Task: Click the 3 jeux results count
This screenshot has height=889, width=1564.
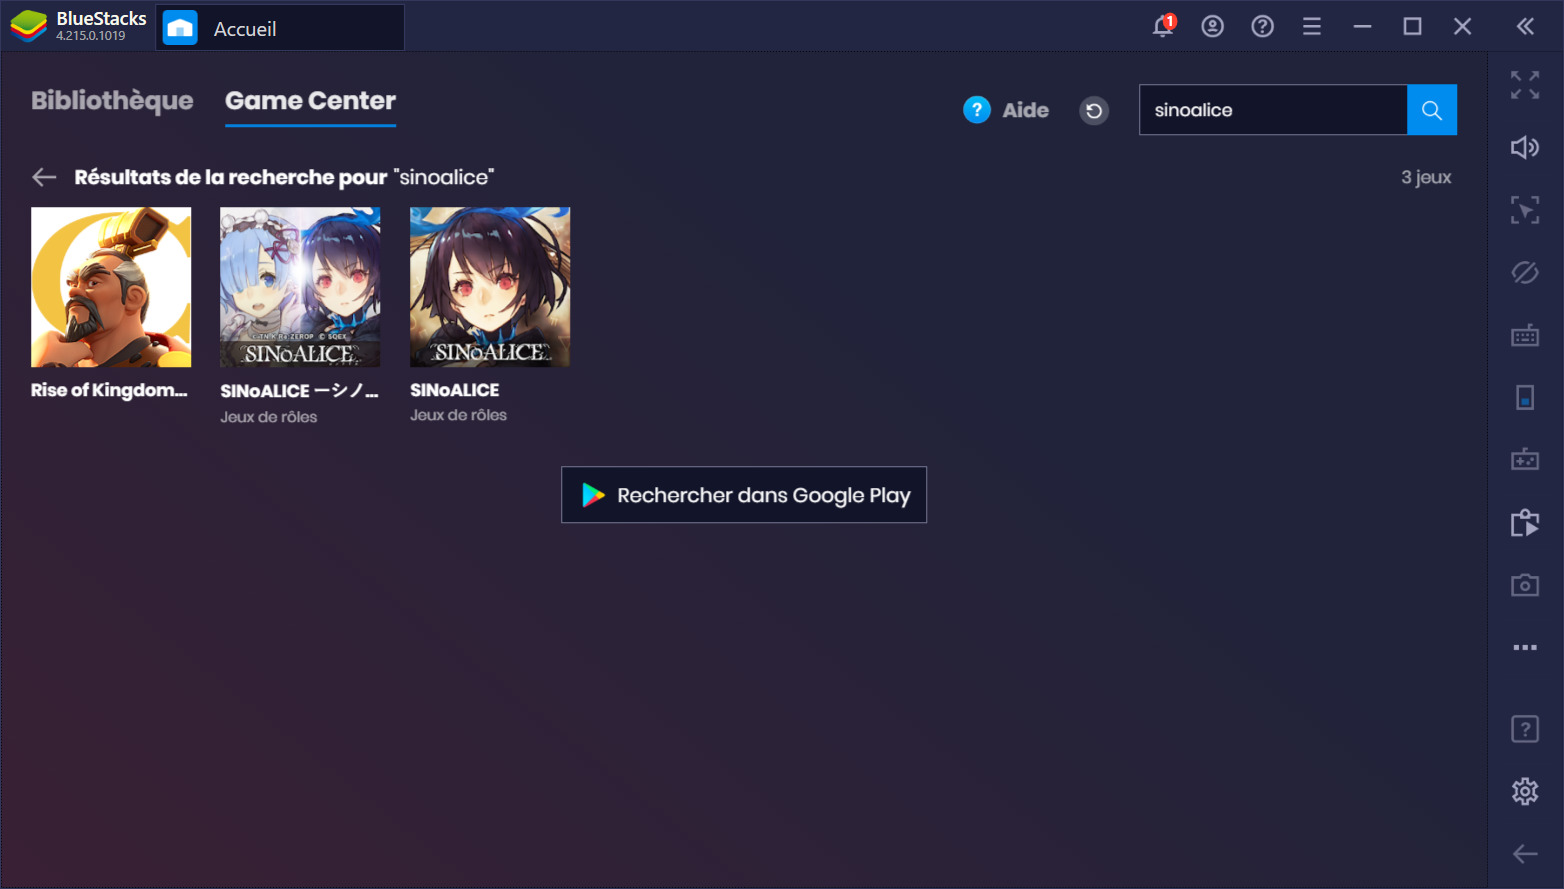Action: click(x=1426, y=177)
